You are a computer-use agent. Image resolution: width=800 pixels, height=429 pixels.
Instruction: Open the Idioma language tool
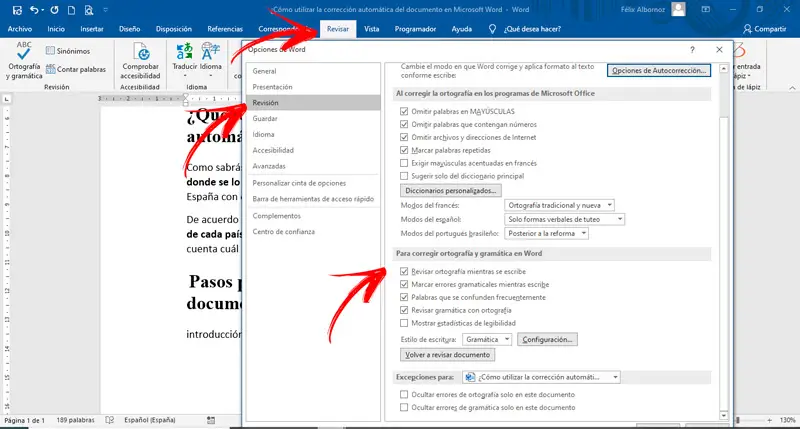(211, 59)
